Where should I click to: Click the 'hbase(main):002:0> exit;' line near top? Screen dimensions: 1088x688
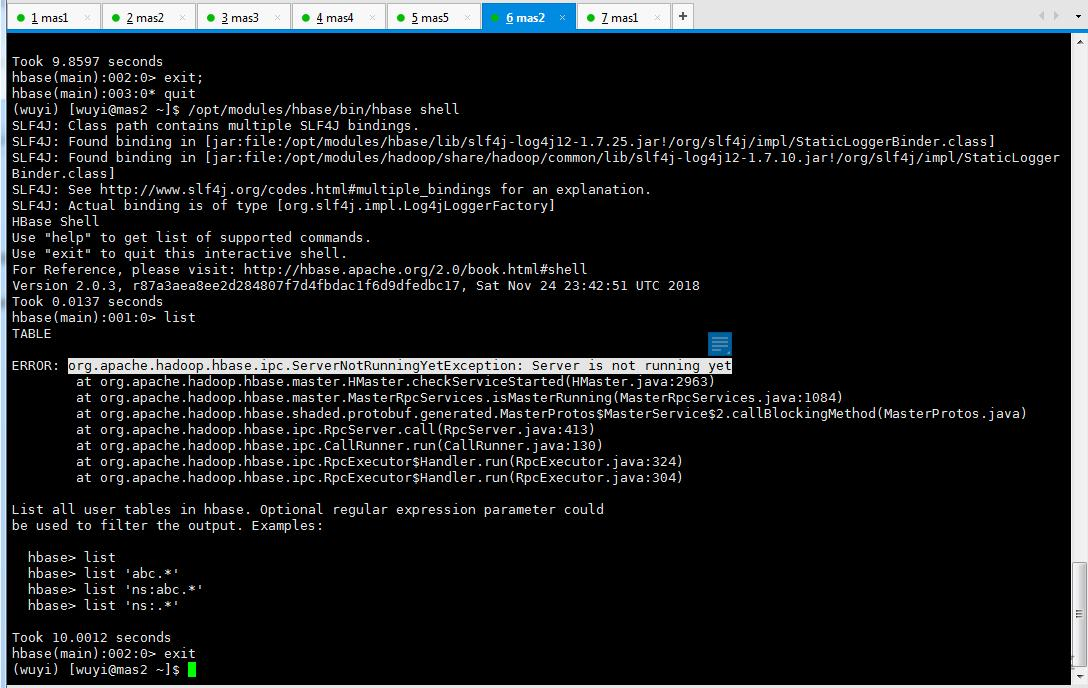(108, 78)
